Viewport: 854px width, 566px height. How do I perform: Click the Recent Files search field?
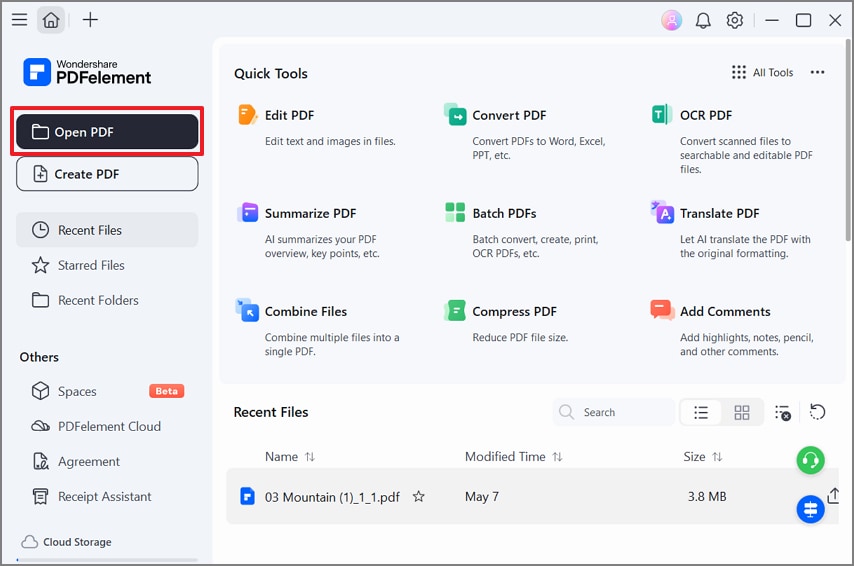[x=614, y=412]
